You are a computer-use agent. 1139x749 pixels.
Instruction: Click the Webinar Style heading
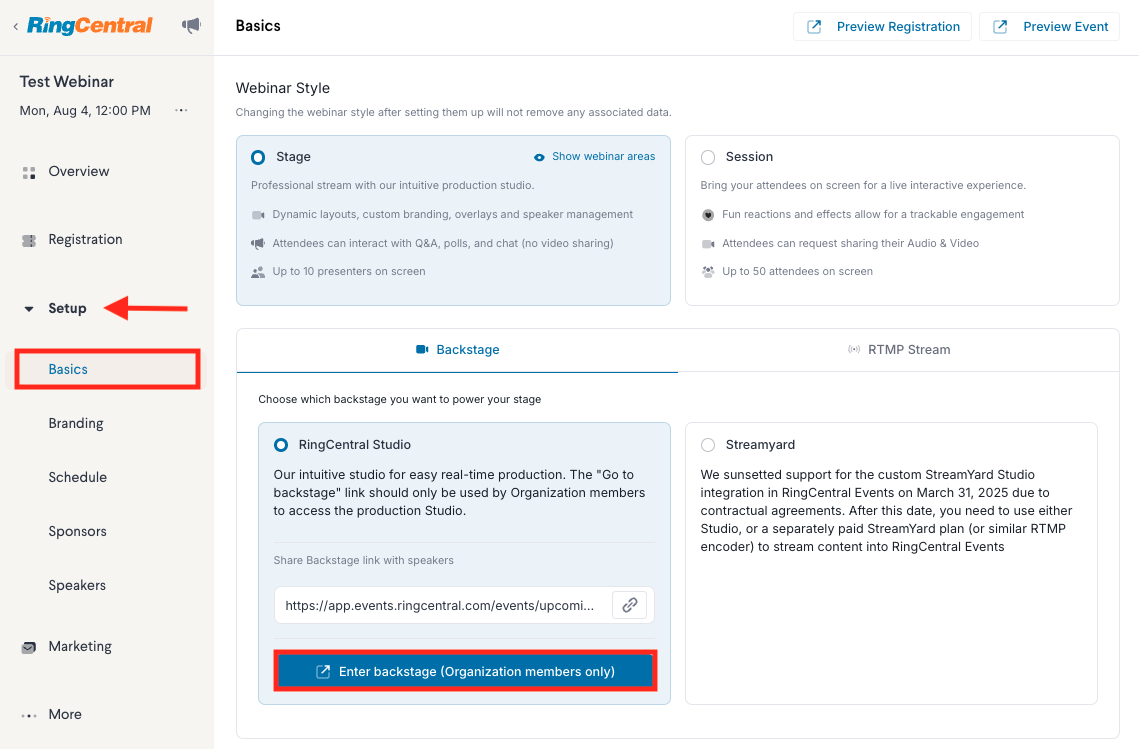point(283,88)
